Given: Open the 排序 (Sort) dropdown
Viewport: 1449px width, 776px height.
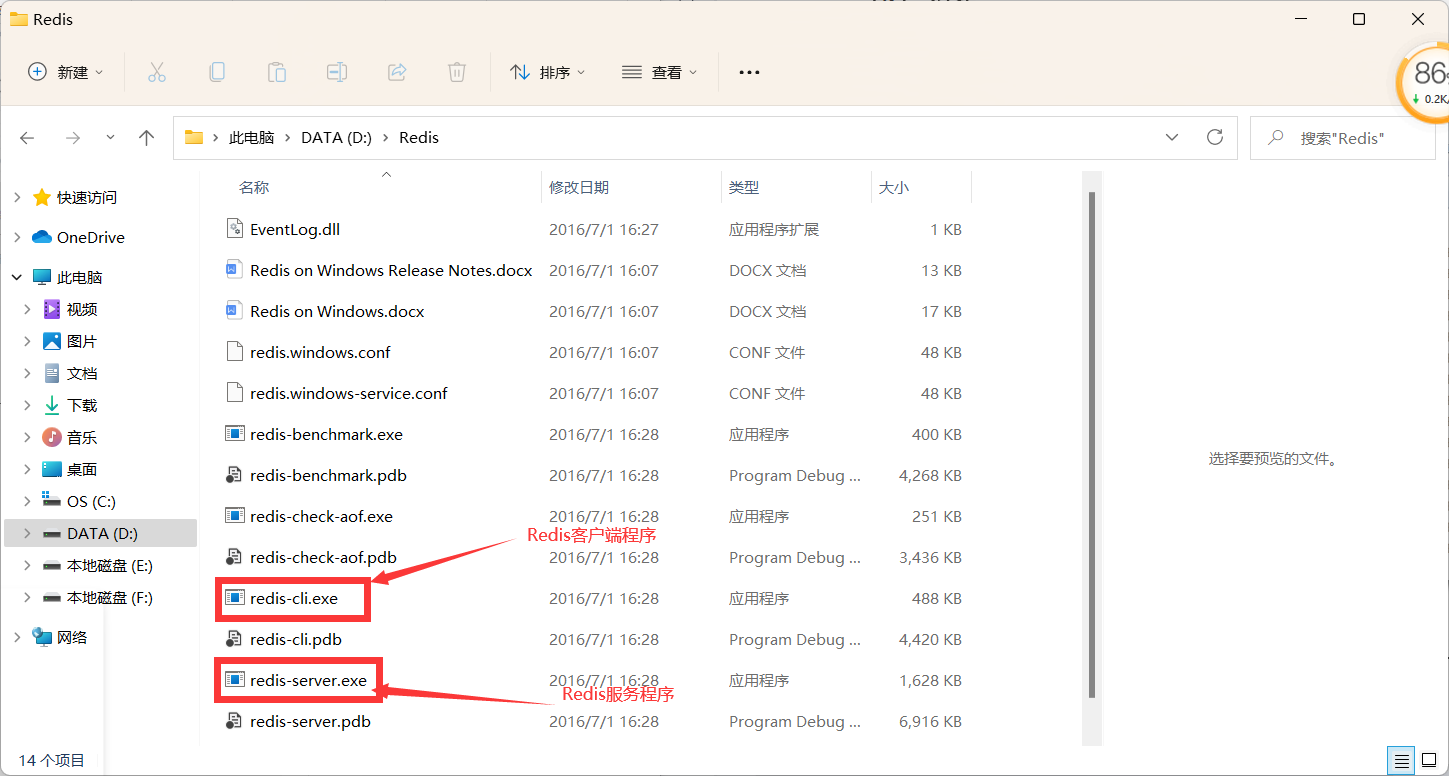Looking at the screenshot, I should 547,72.
